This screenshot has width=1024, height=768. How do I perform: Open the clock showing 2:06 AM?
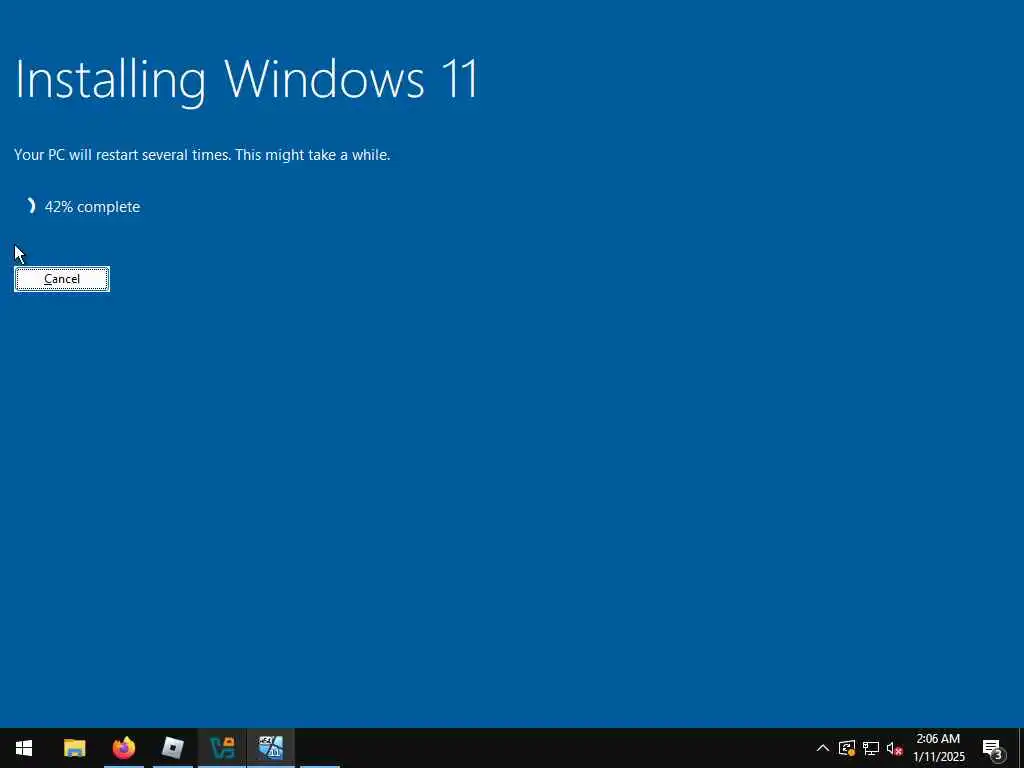click(x=938, y=748)
